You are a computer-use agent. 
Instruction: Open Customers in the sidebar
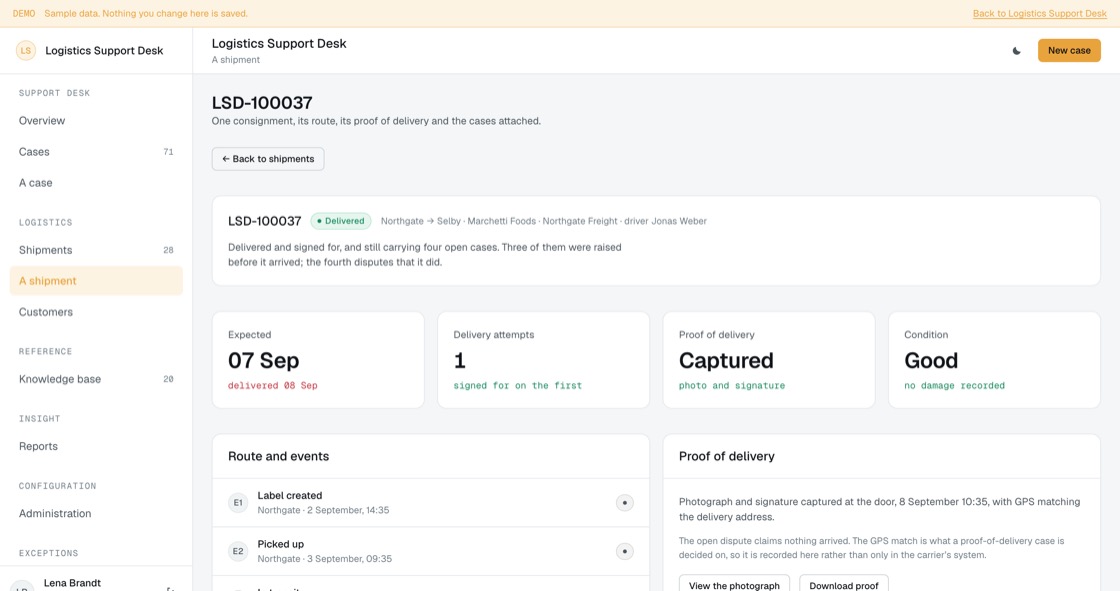point(96,312)
